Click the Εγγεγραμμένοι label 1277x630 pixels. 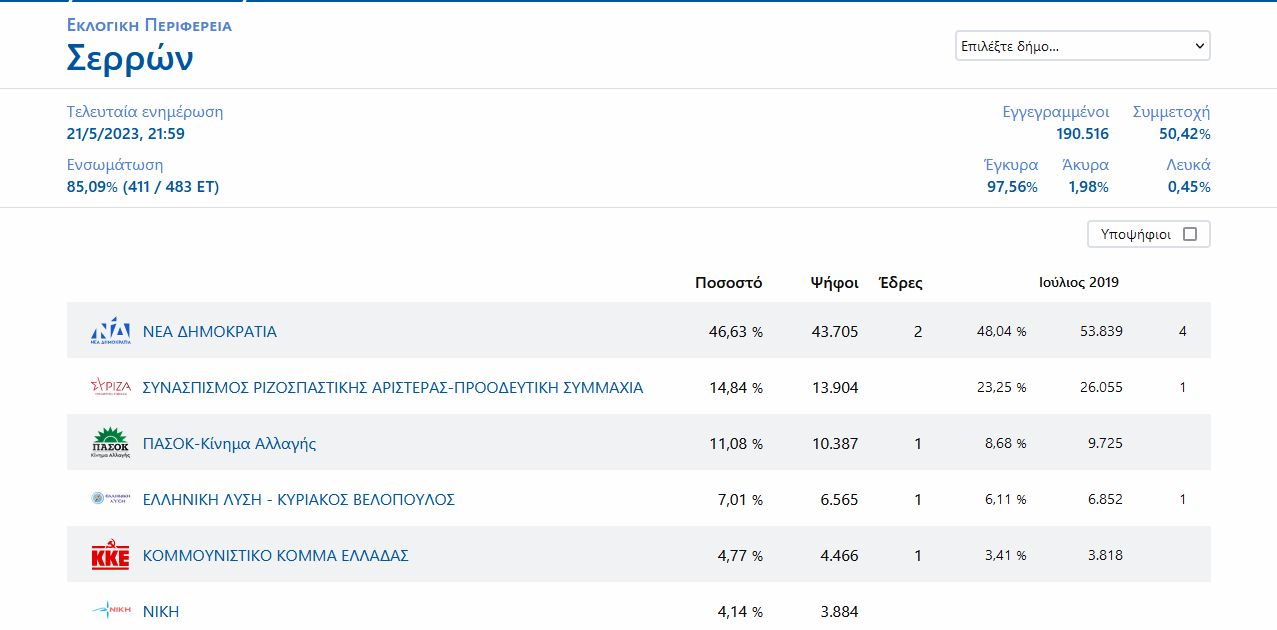[1056, 112]
